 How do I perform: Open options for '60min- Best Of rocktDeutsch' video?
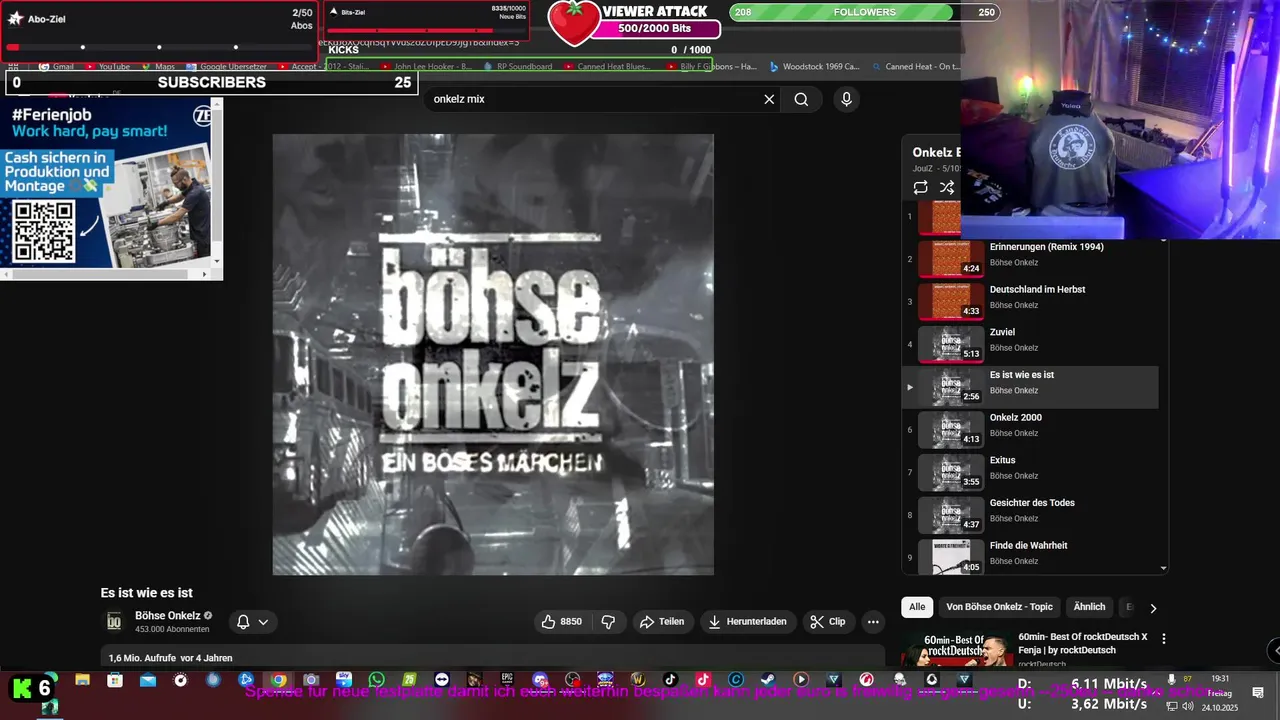tap(1163, 638)
